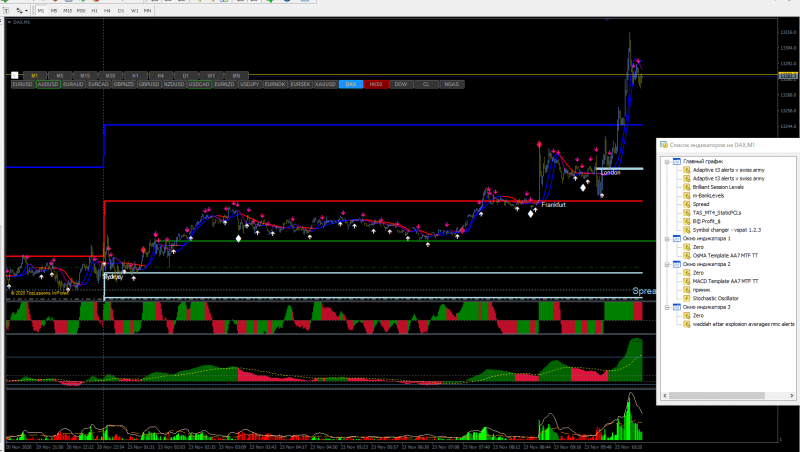Change chart symbol to USDCAD

point(199,84)
